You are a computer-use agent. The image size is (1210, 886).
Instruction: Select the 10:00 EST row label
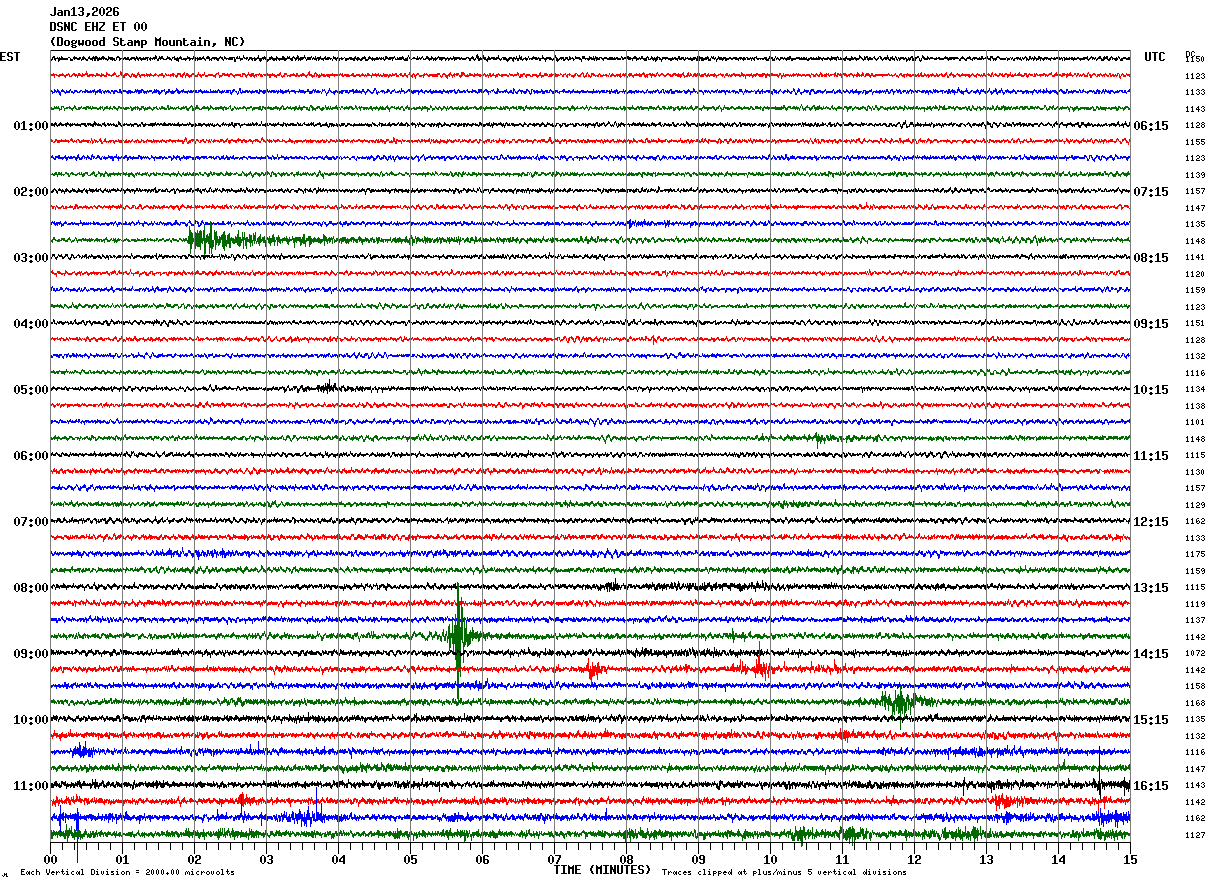31,720
